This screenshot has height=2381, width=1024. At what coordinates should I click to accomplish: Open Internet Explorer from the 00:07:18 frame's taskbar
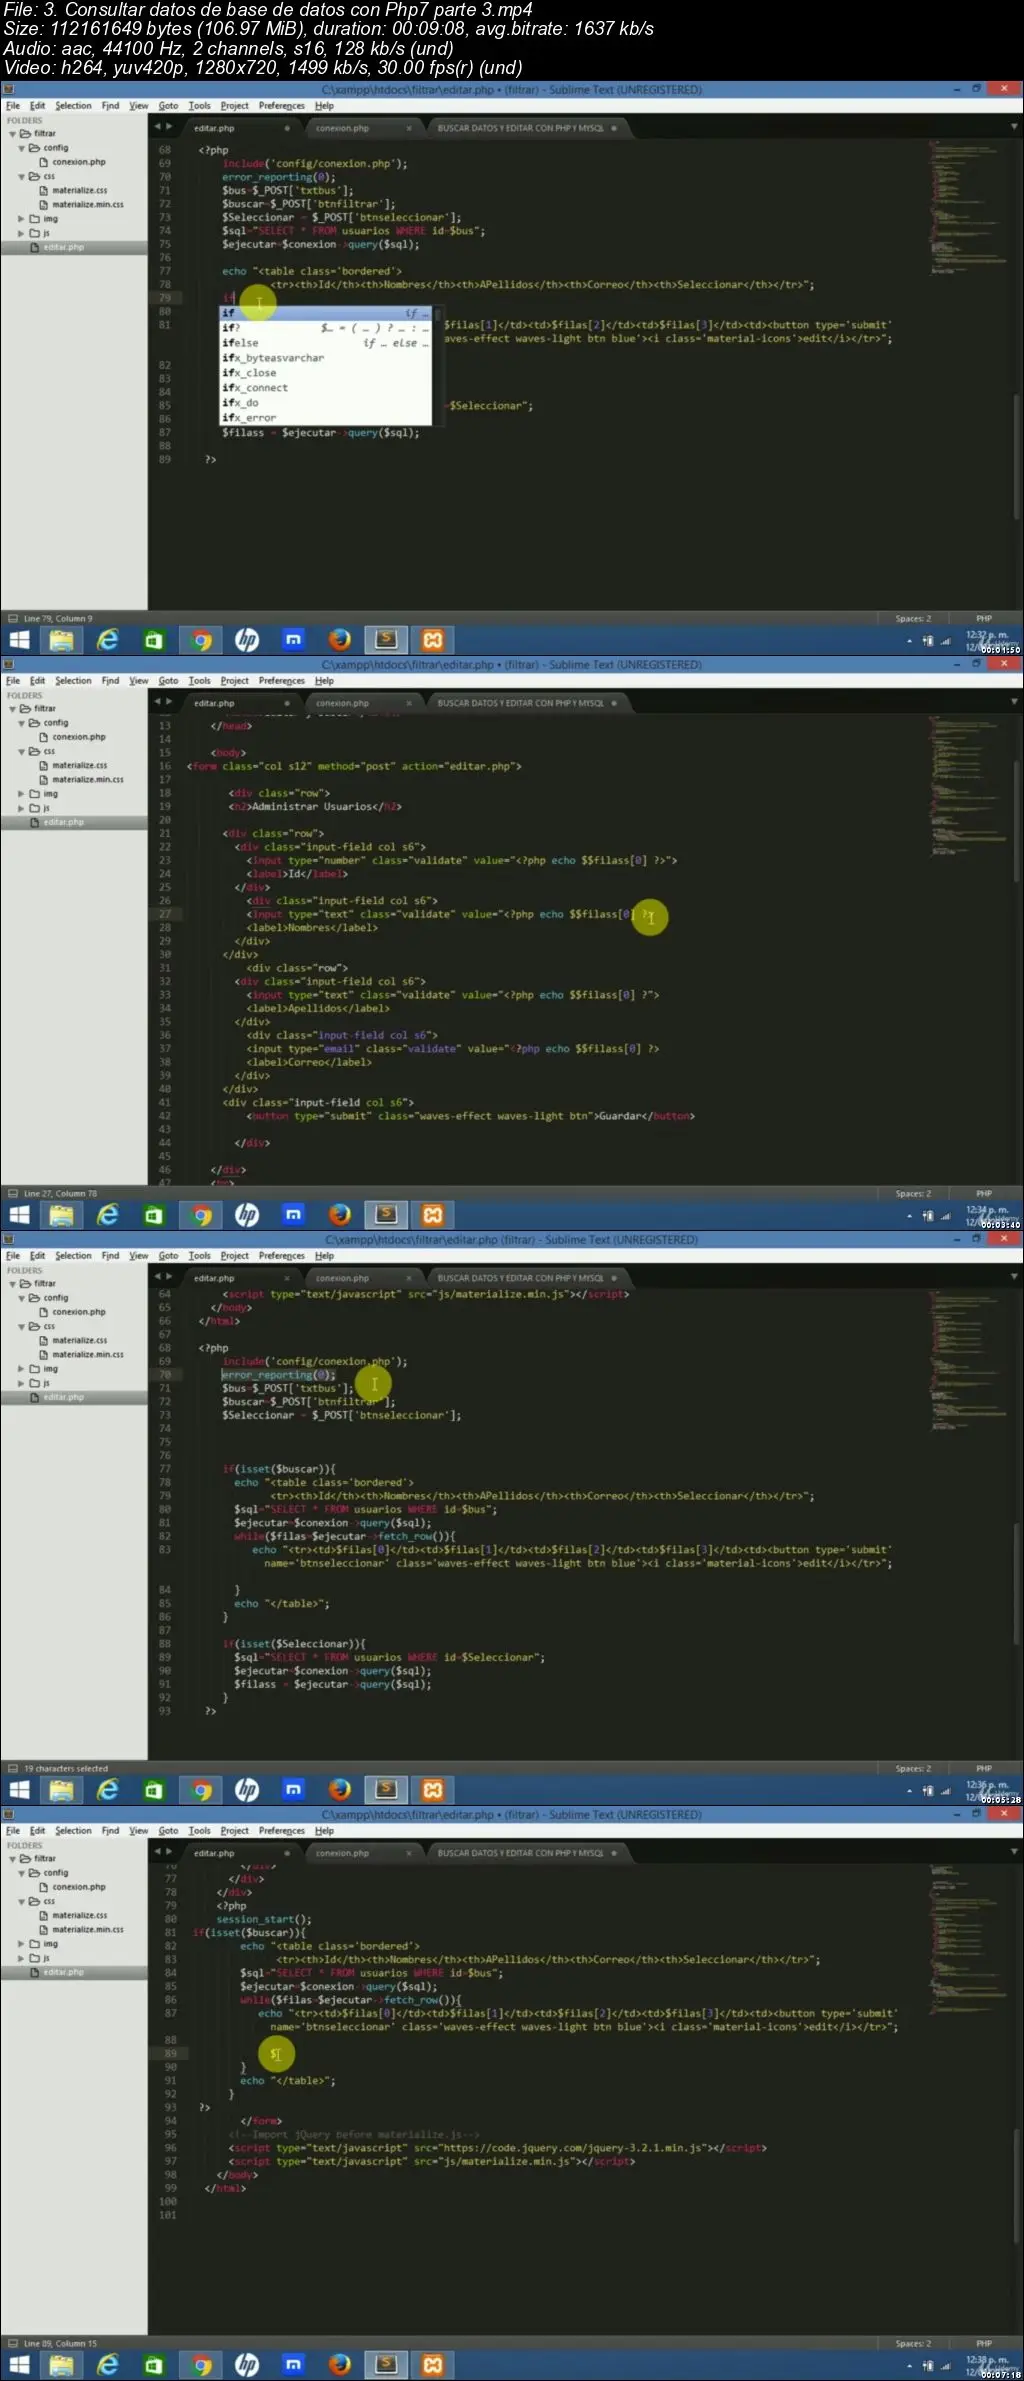pos(107,2366)
